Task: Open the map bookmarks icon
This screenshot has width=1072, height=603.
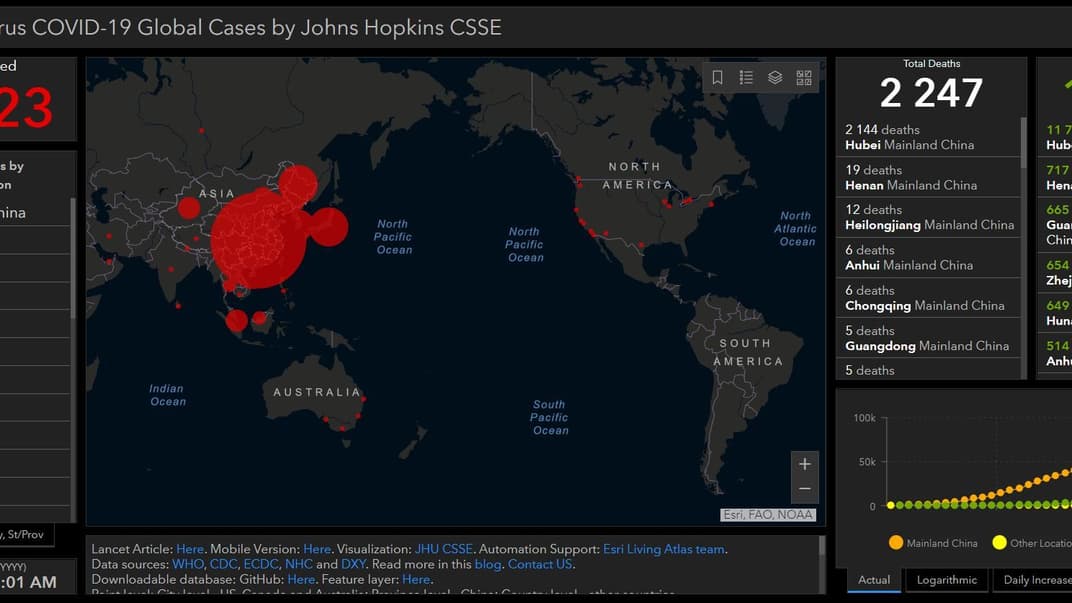Action: pos(718,78)
